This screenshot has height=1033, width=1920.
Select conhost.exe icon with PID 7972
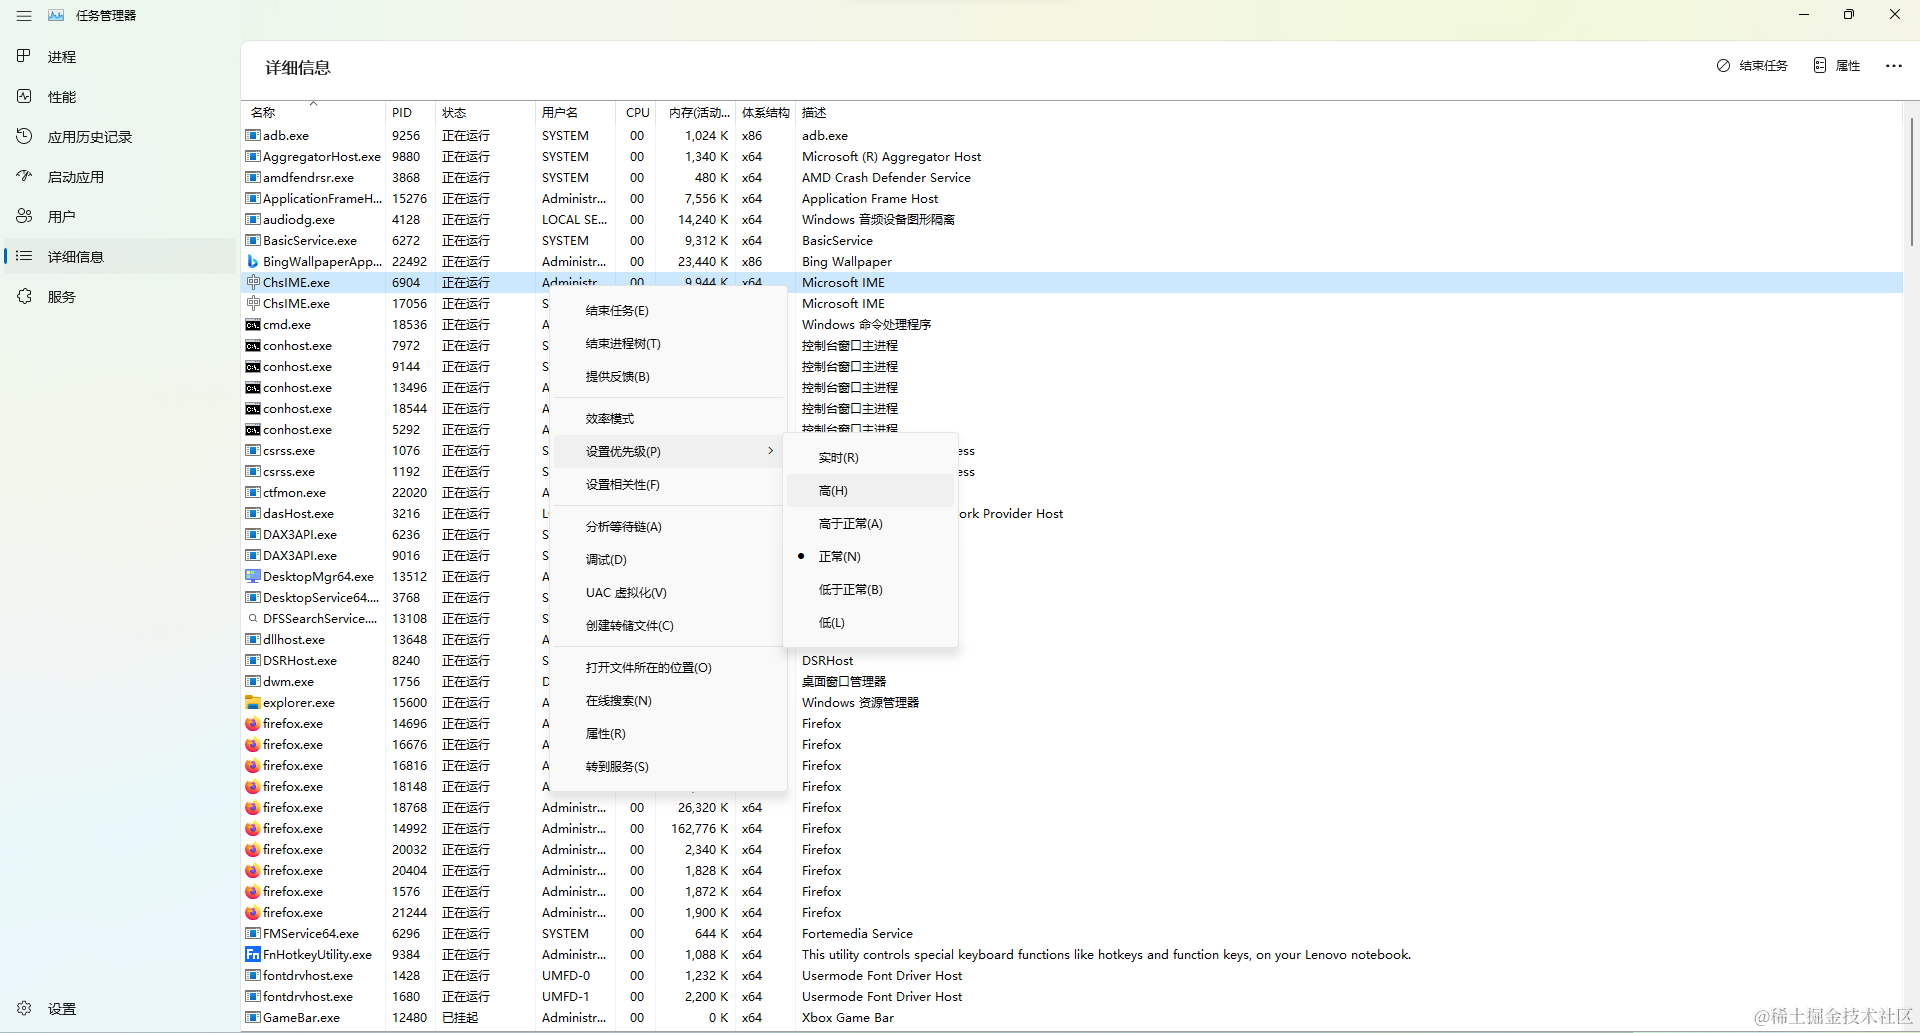coord(253,346)
